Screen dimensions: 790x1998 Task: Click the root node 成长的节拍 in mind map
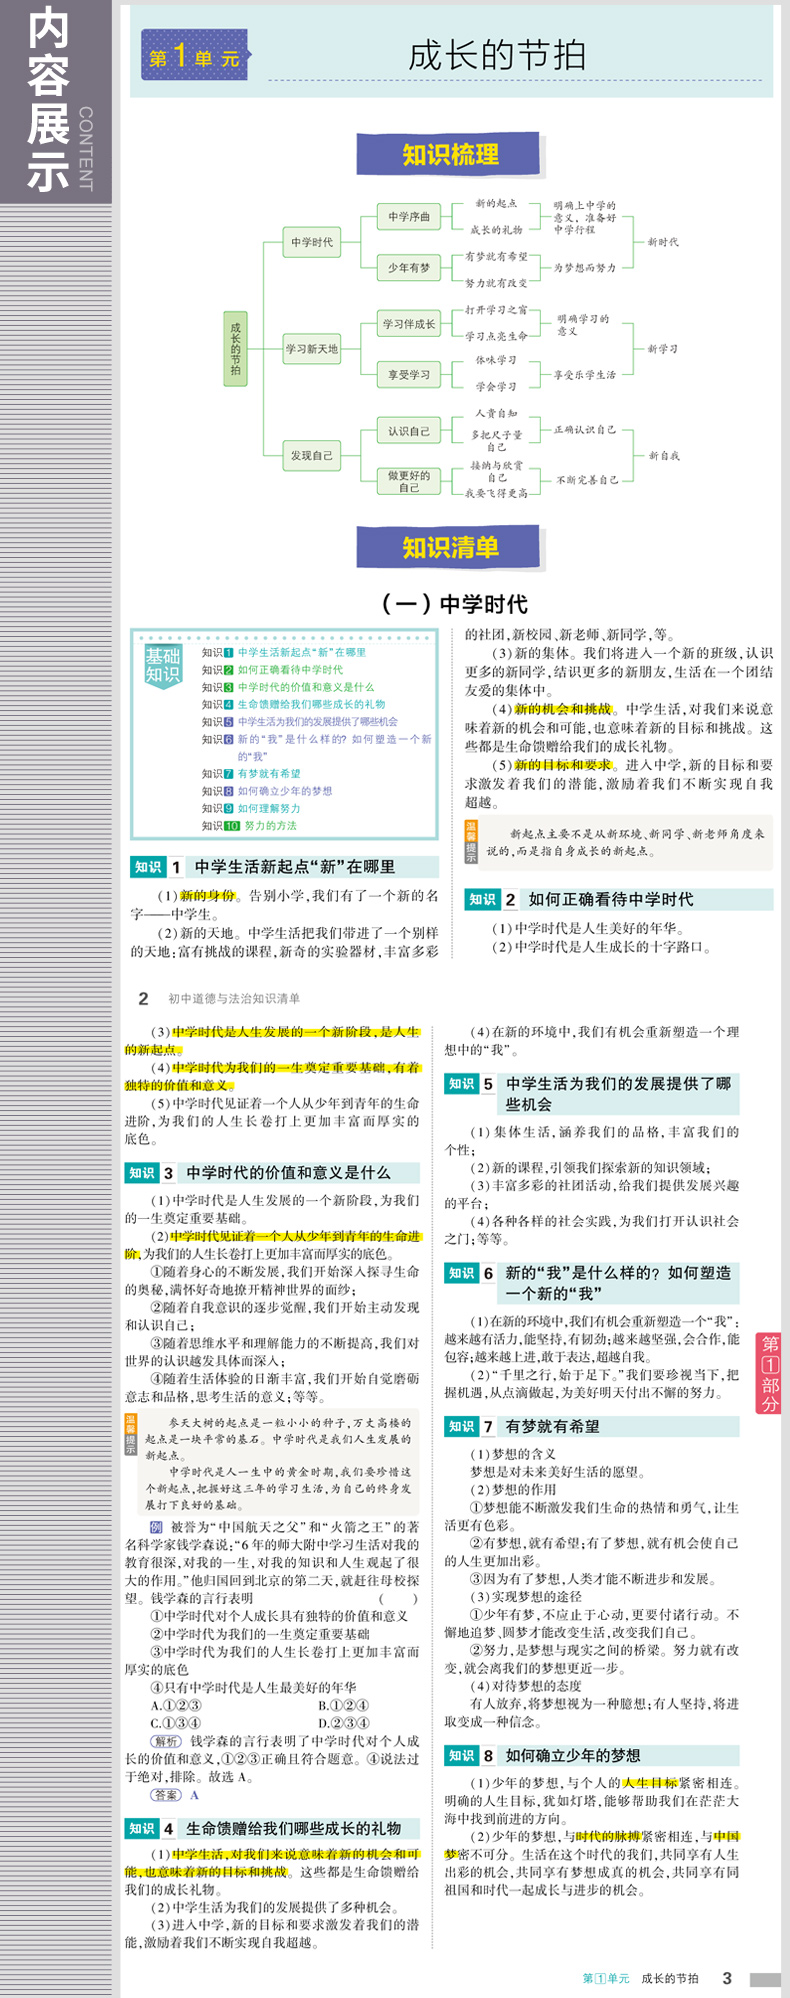click(235, 348)
